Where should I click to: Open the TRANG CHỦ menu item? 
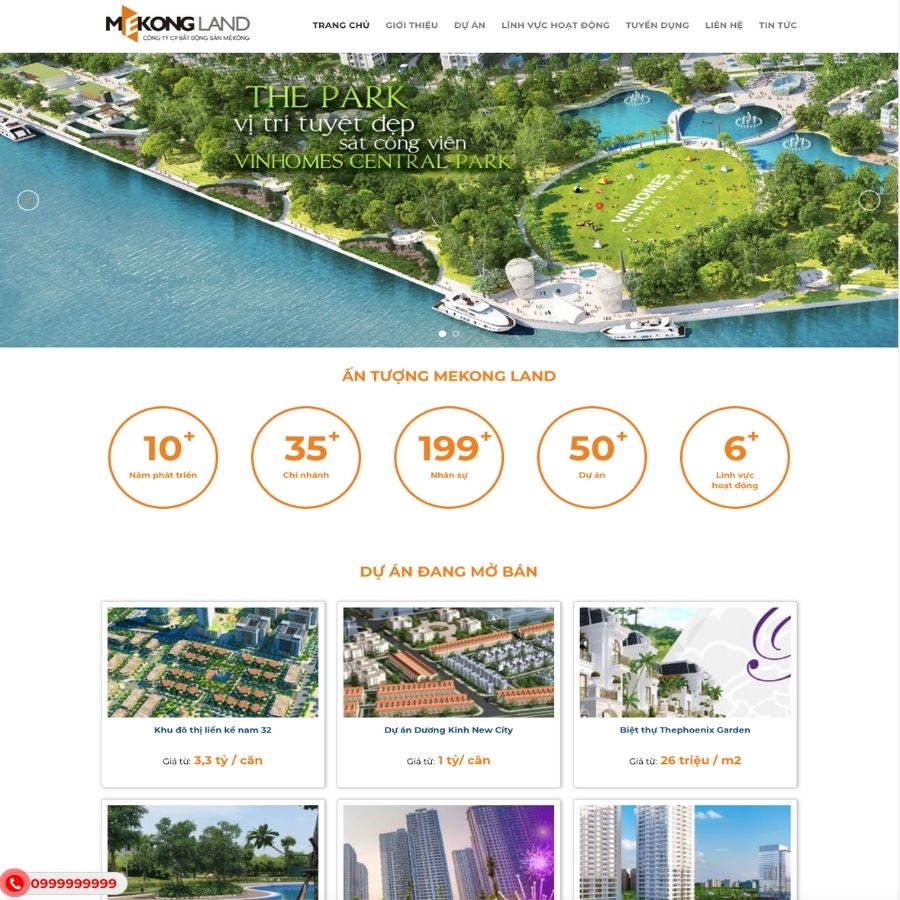(339, 24)
